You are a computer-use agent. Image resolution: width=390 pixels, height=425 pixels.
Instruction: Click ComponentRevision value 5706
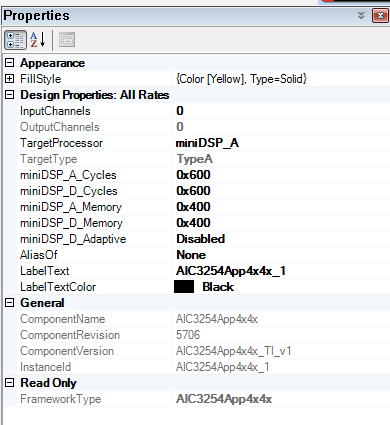pyautogui.click(x=188, y=335)
